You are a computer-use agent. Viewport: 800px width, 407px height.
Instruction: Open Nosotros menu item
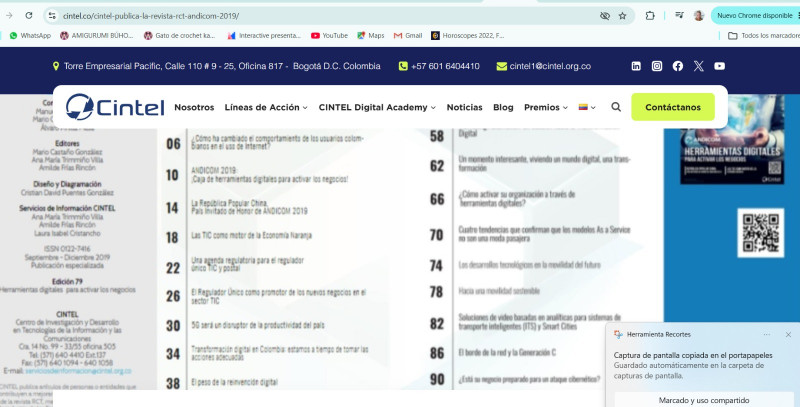point(194,107)
